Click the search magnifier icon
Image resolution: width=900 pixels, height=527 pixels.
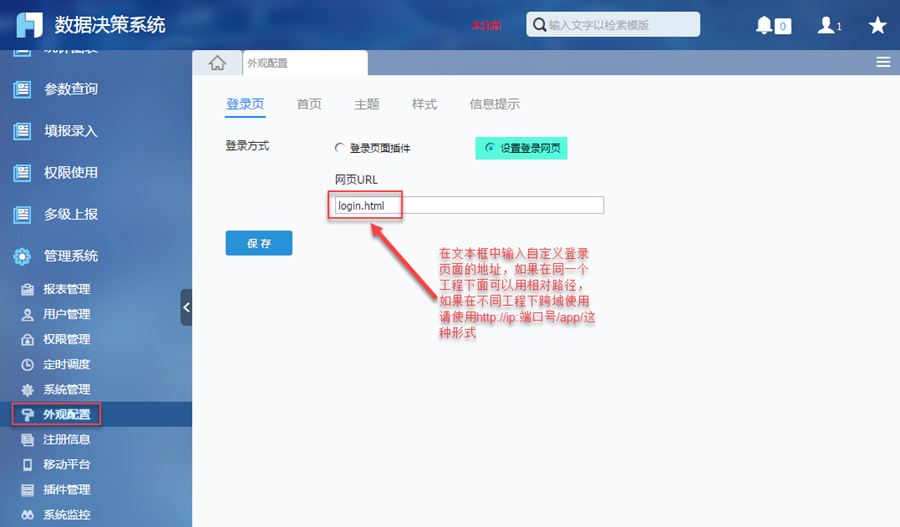pos(539,25)
